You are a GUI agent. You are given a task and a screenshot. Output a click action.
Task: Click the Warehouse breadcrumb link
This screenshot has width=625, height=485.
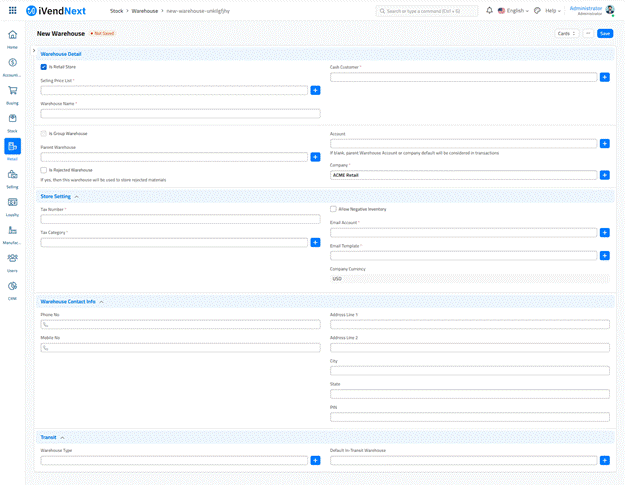tap(145, 10)
